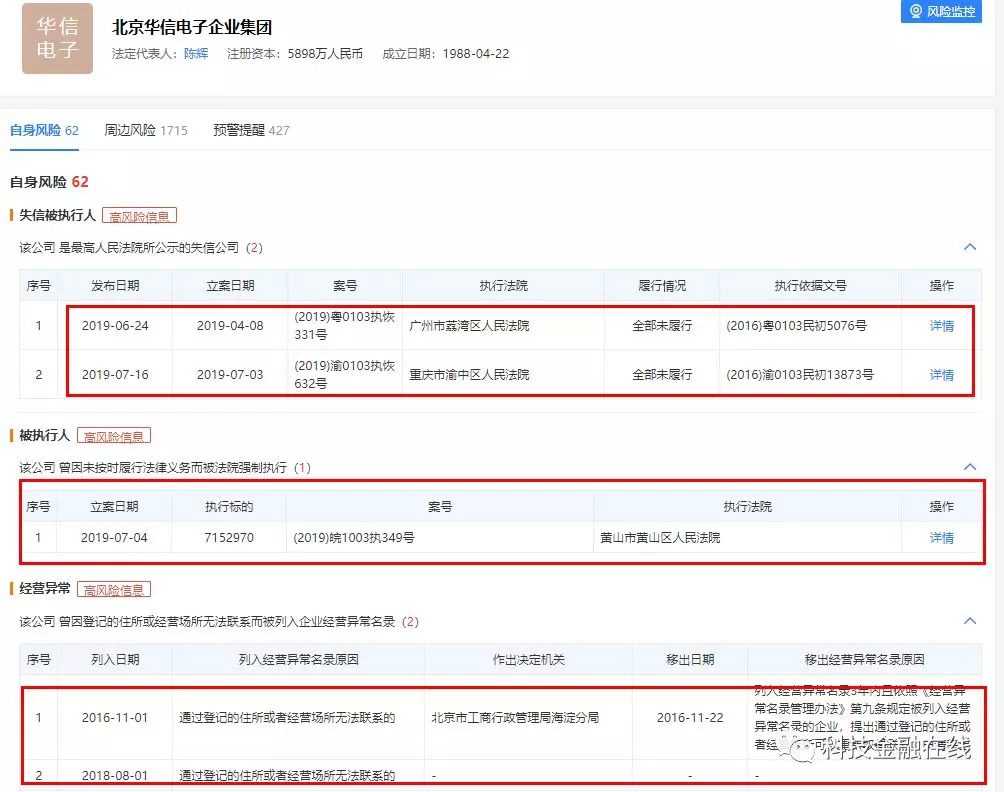The width and height of the screenshot is (1004, 792).
Task: Click the 风险监控 button
Action: (941, 11)
